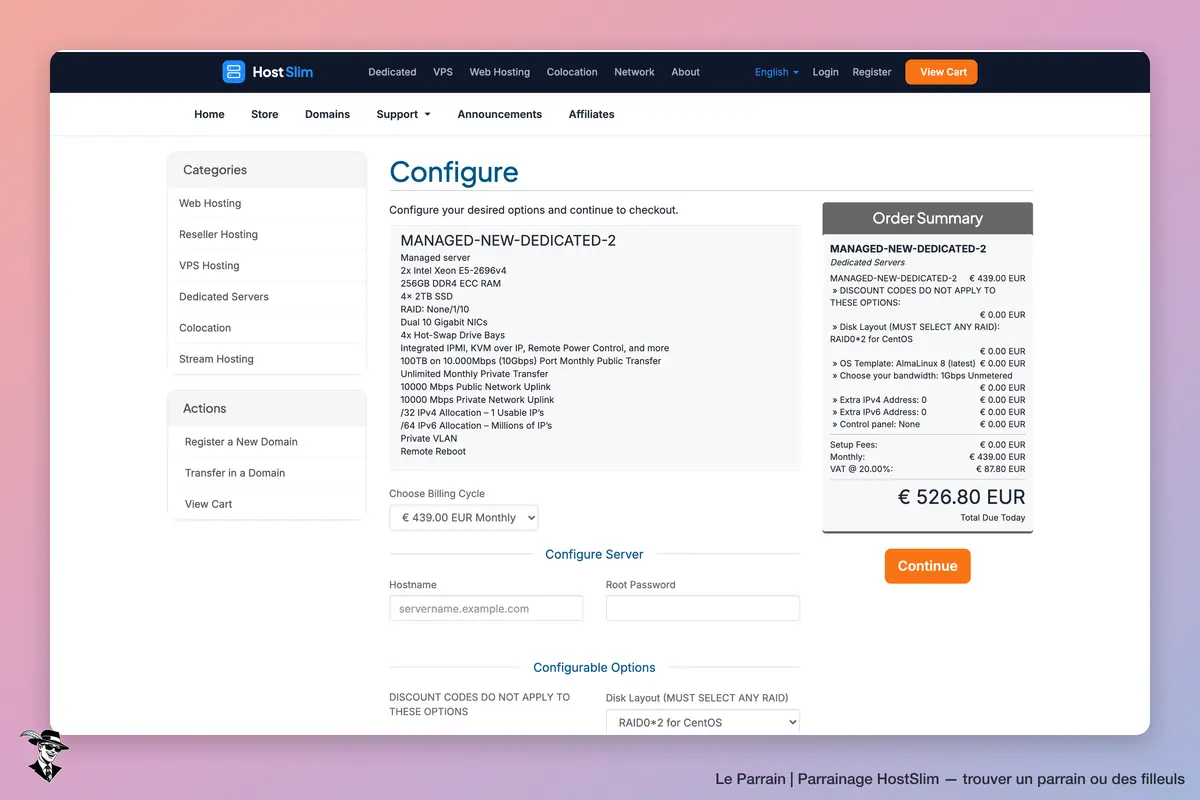Select VPS Hosting category
The height and width of the screenshot is (800, 1200).
click(x=266, y=265)
